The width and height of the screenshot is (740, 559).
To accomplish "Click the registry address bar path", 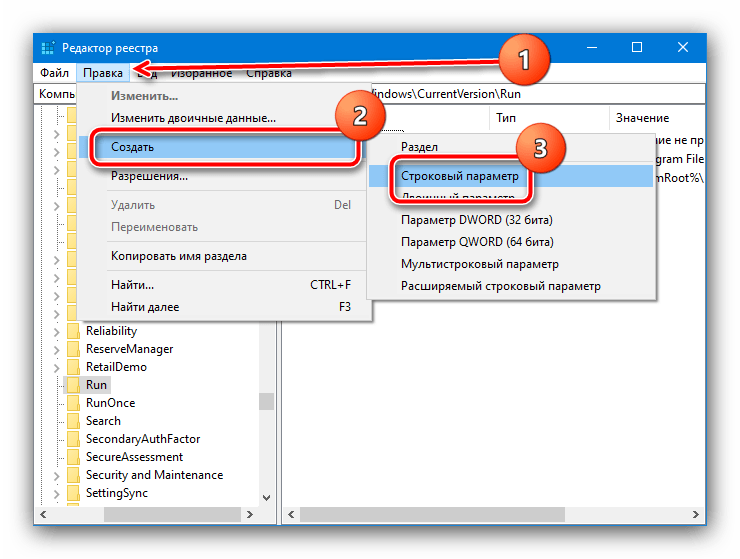I will 370,94.
